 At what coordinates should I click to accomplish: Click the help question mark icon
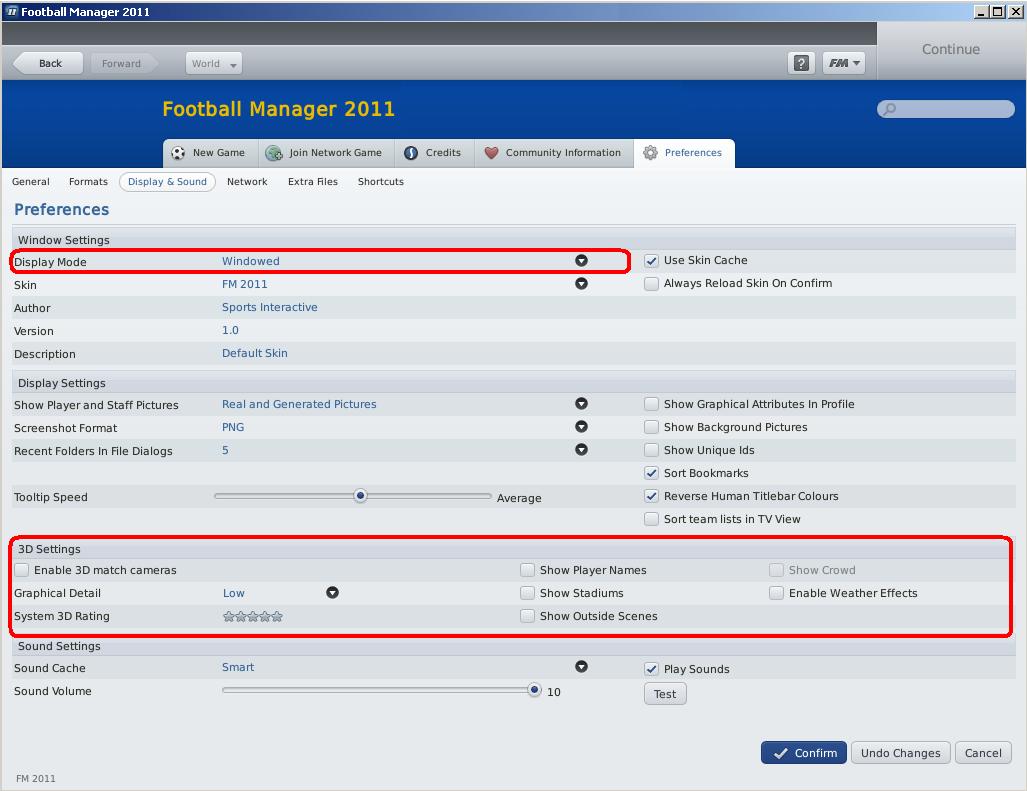click(x=800, y=63)
